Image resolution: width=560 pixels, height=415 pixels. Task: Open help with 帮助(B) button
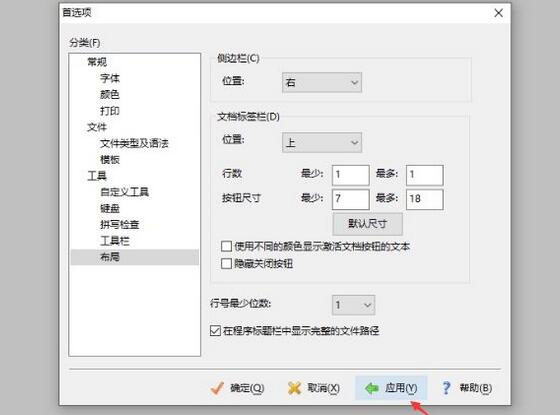tap(467, 388)
